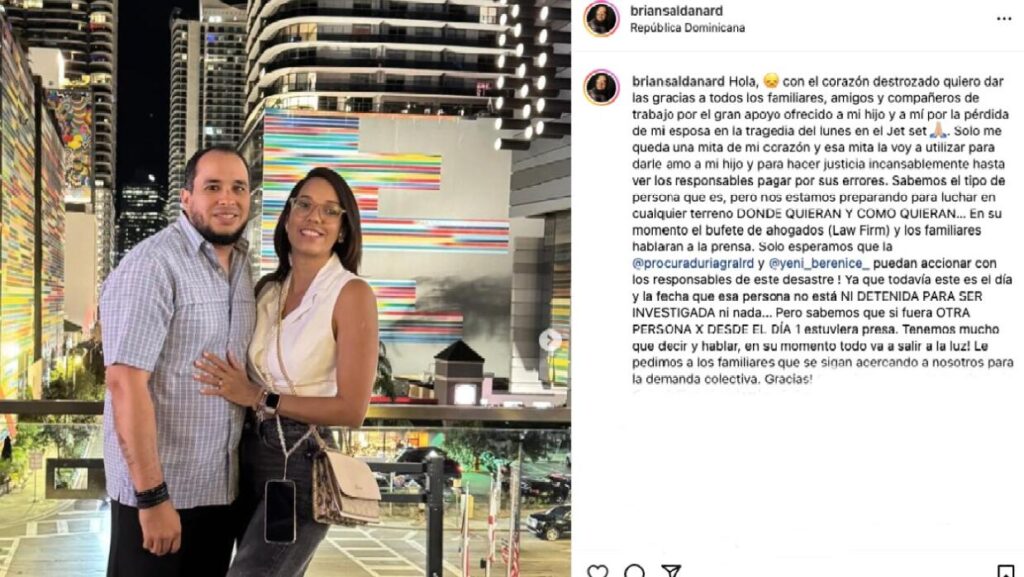This screenshot has width=1024, height=577.
Task: Click briansaldanard username in the caption
Action: [x=679, y=82]
